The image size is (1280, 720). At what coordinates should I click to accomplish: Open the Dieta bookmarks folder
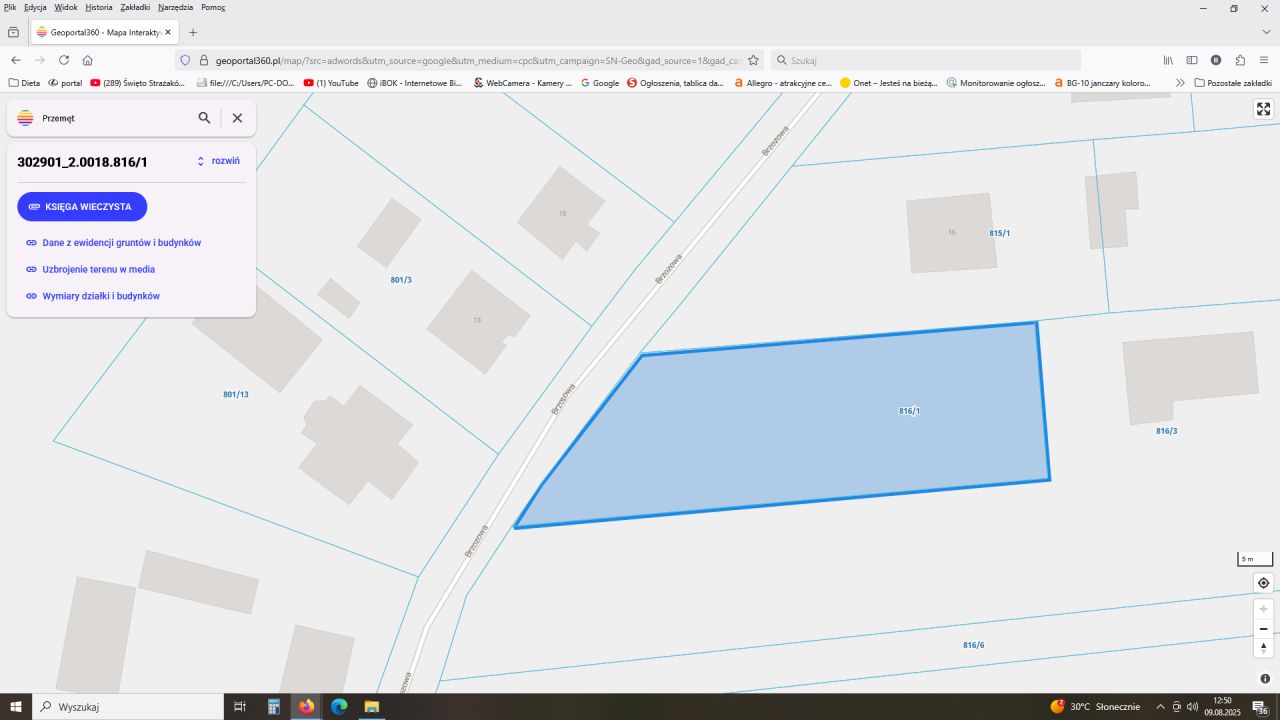pos(24,83)
